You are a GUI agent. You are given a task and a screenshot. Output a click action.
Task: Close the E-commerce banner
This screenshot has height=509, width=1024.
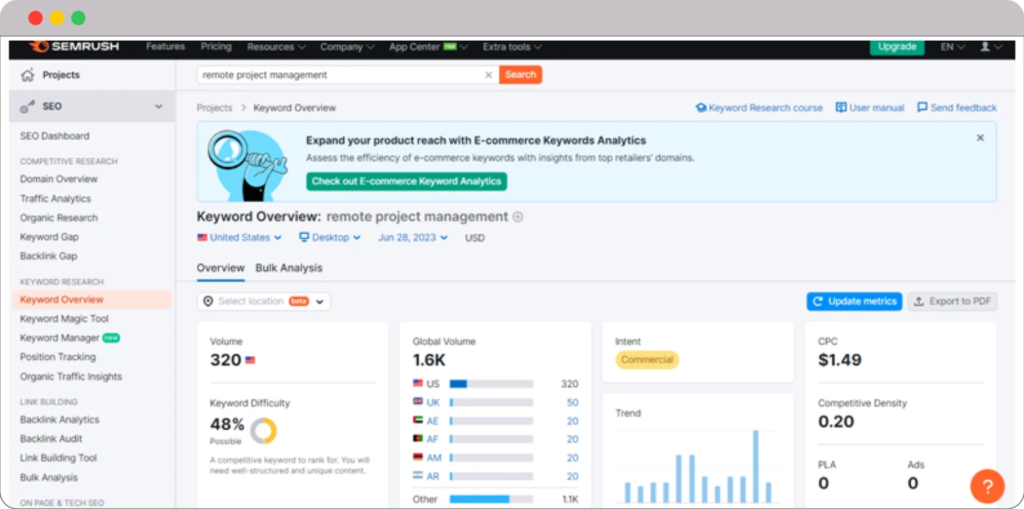pos(980,138)
